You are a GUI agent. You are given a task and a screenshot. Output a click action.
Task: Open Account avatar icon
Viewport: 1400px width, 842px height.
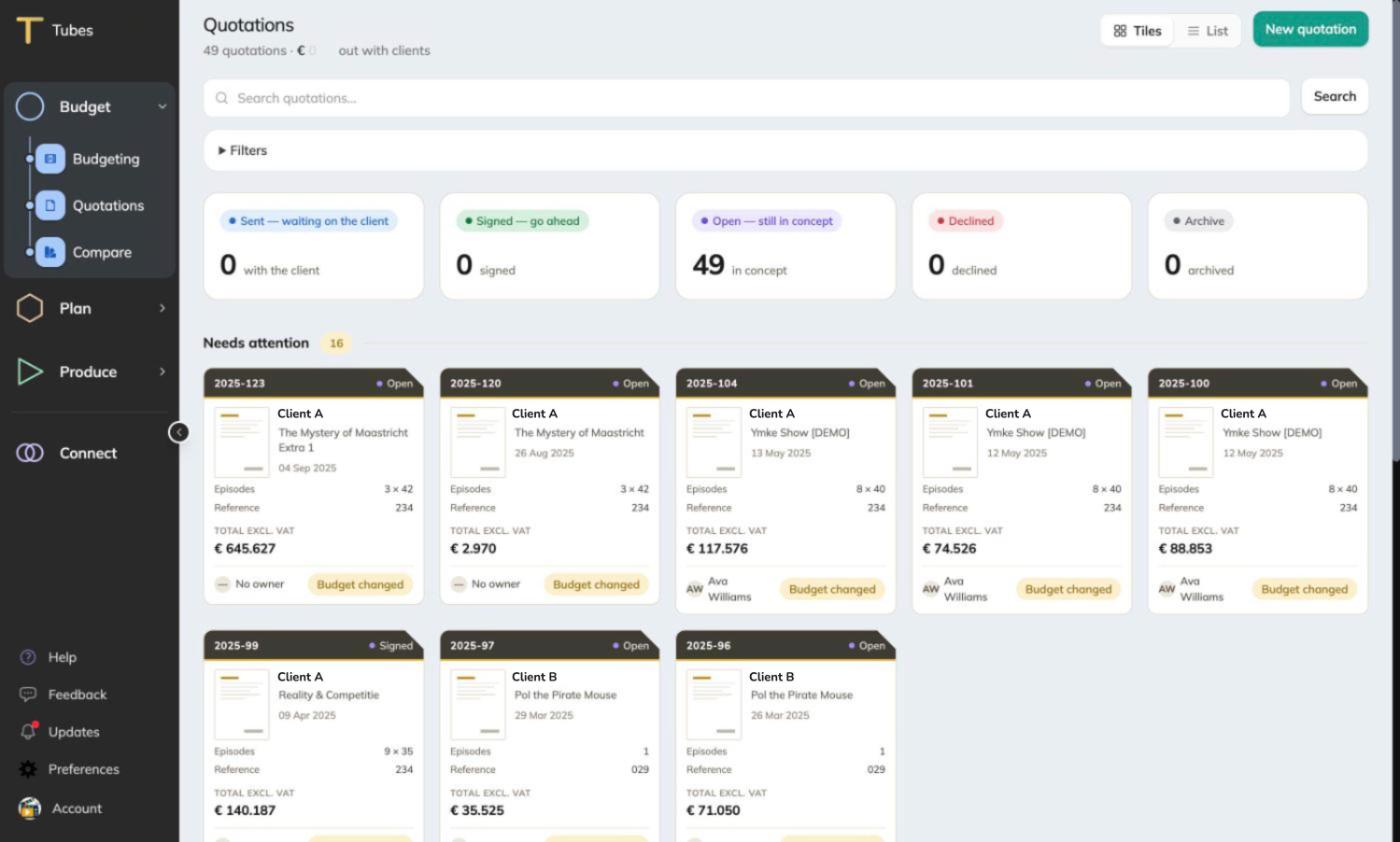tap(30, 808)
